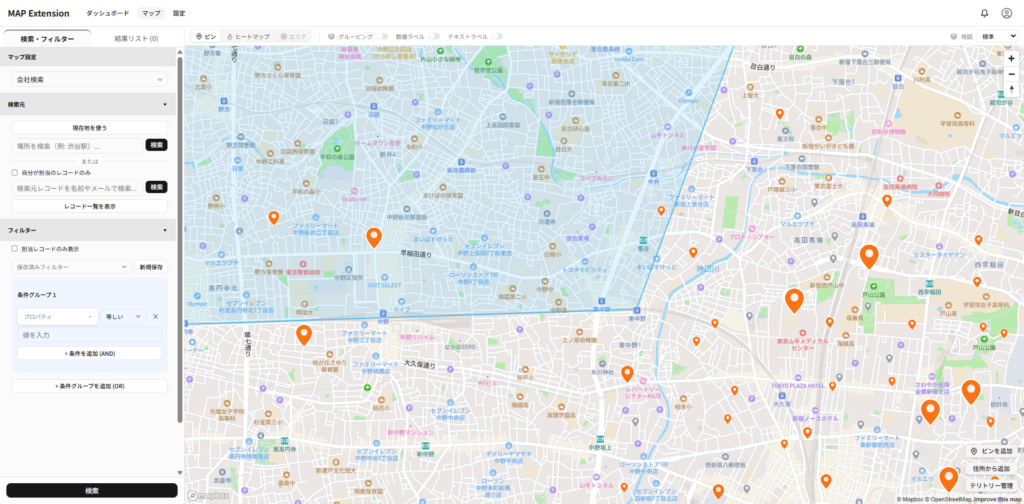This screenshot has height=504, width=1024.
Task: Reset map bearing with compass button
Action: (1012, 89)
